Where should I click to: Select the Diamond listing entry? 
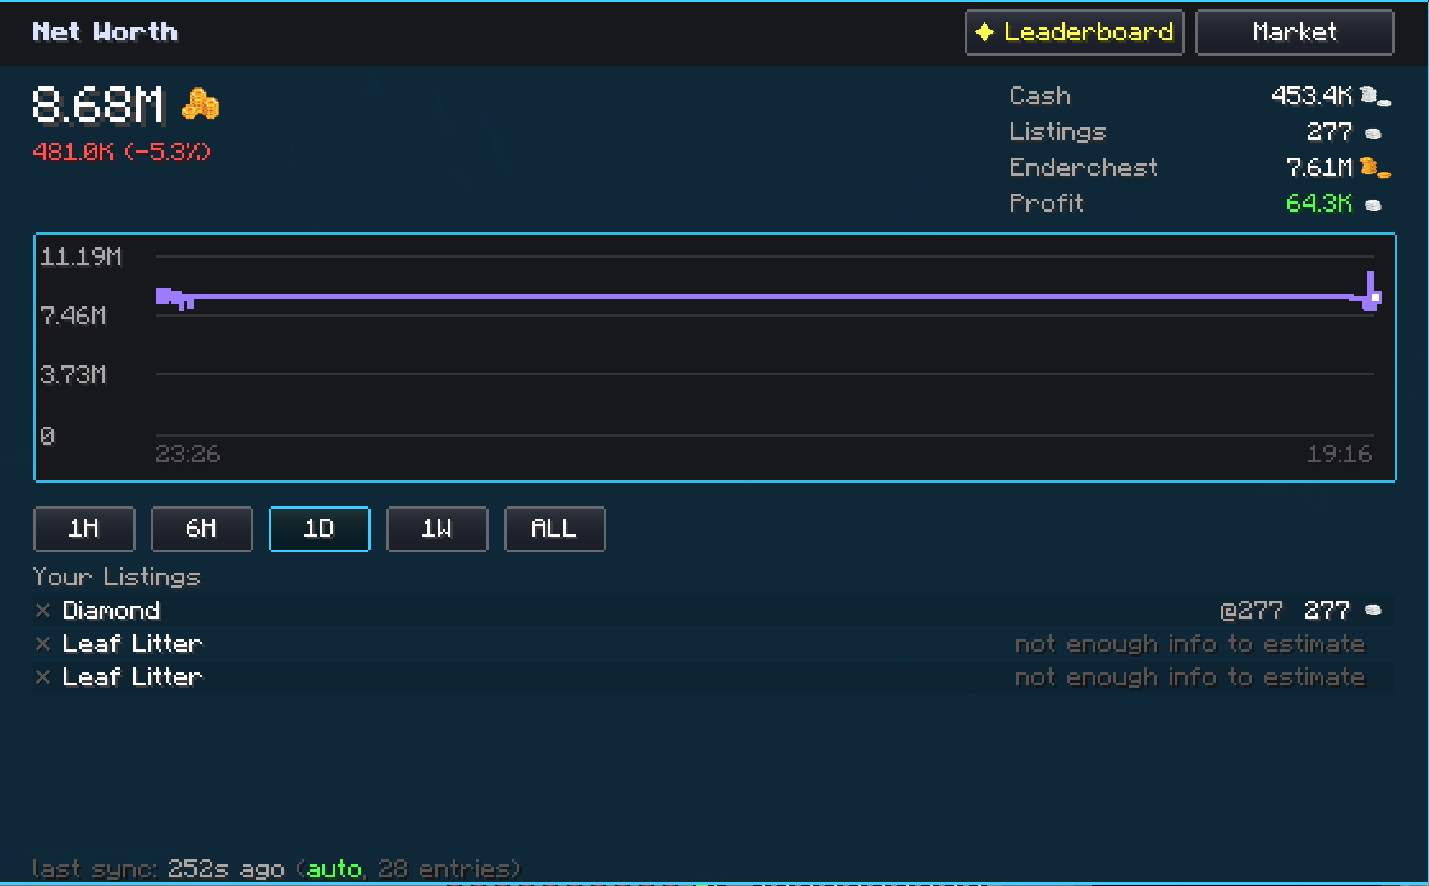coord(714,610)
